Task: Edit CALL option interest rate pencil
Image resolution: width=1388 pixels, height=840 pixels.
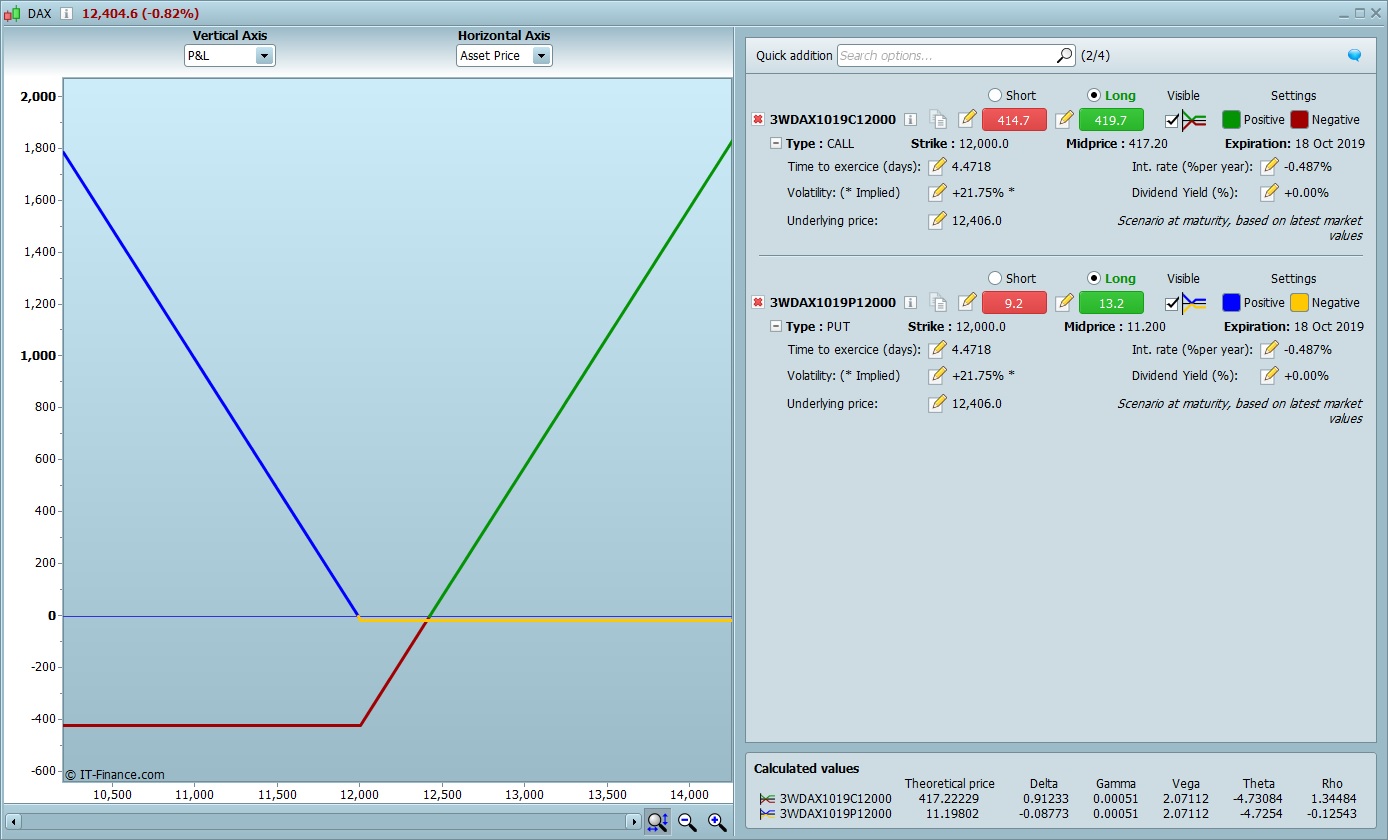Action: coord(1269,166)
